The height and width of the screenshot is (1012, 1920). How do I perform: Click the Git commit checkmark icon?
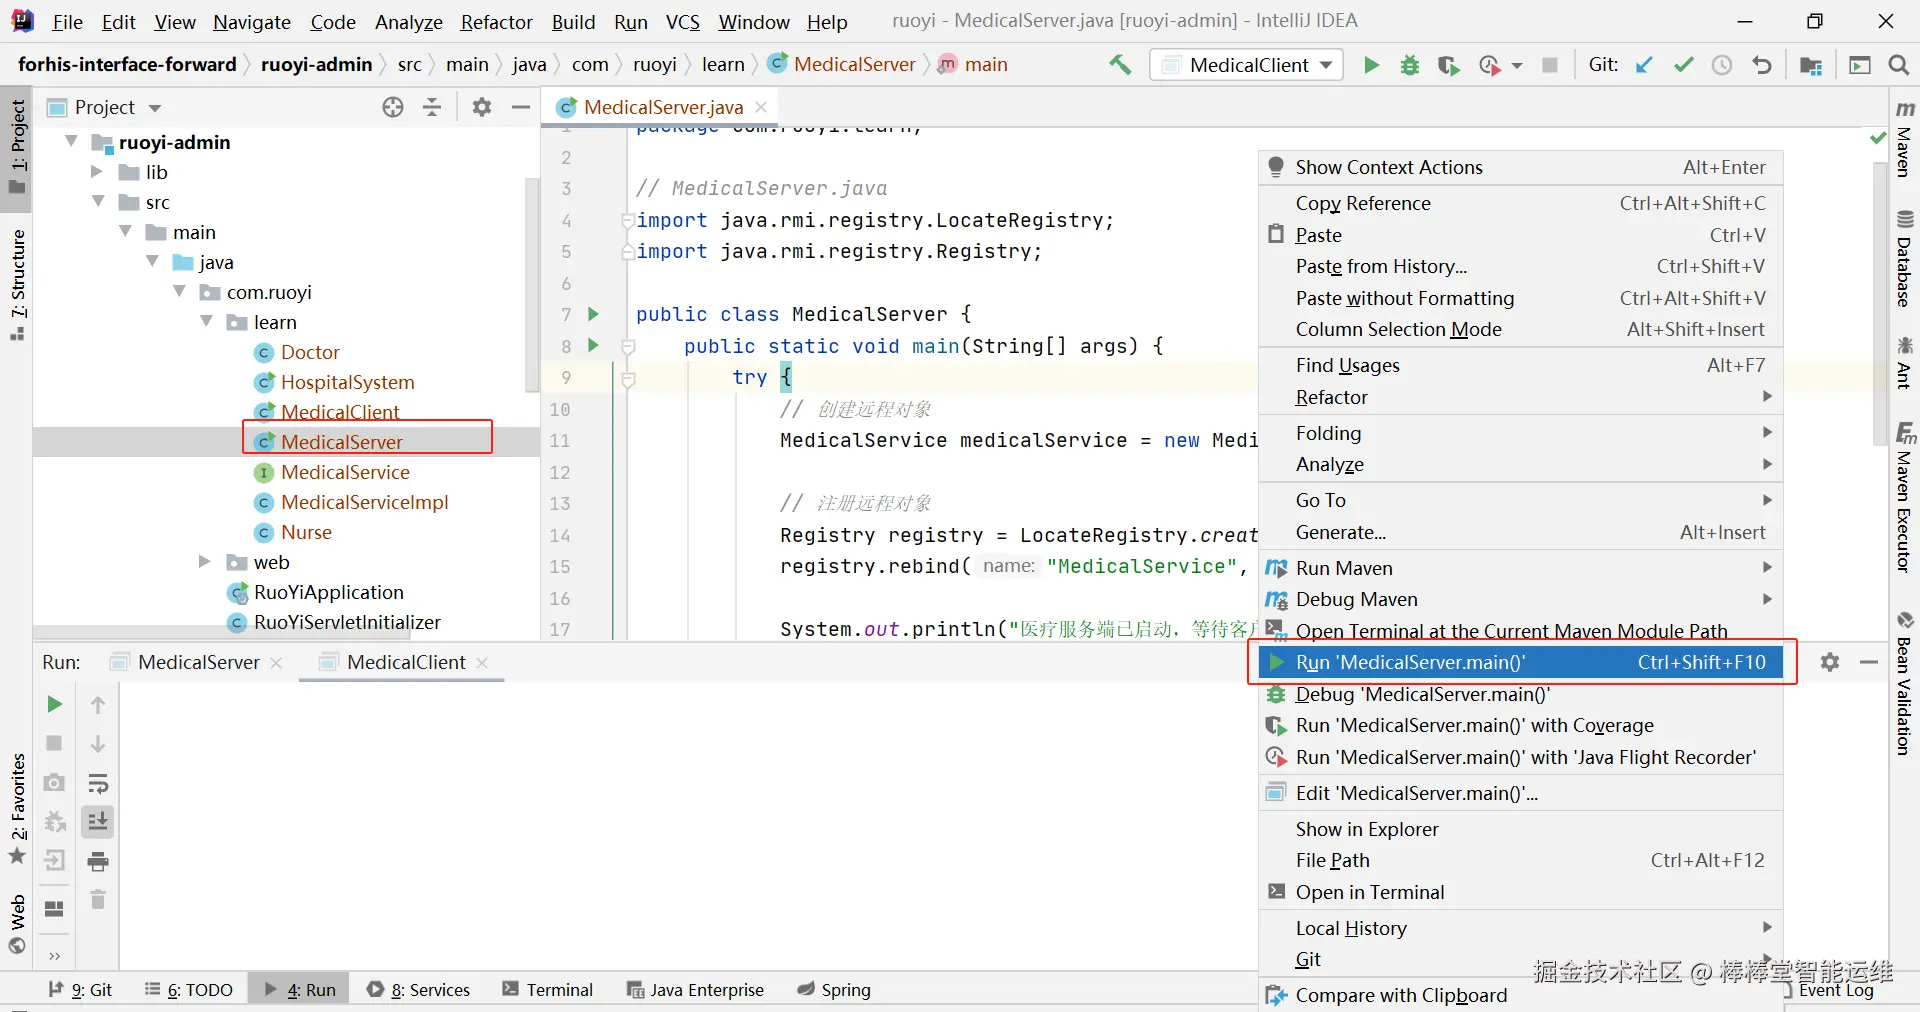[x=1684, y=65]
